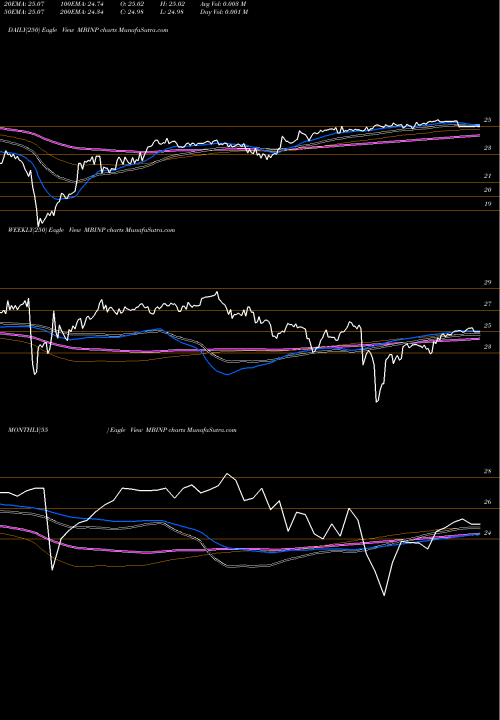Click the WEEKLY(250) Eagle View chart title

[x=91, y=230]
